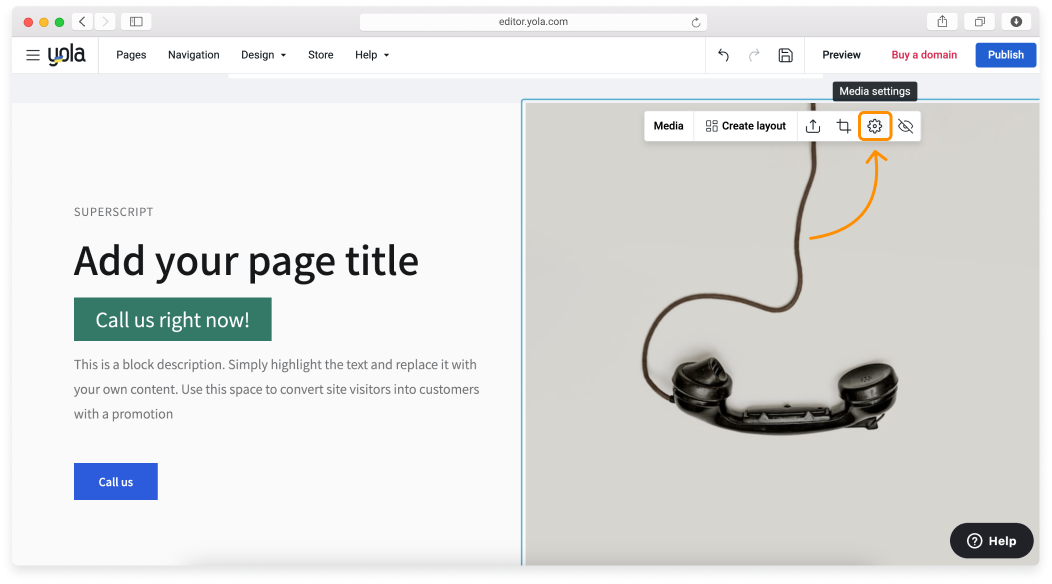Open Media settings gear icon

click(x=874, y=126)
